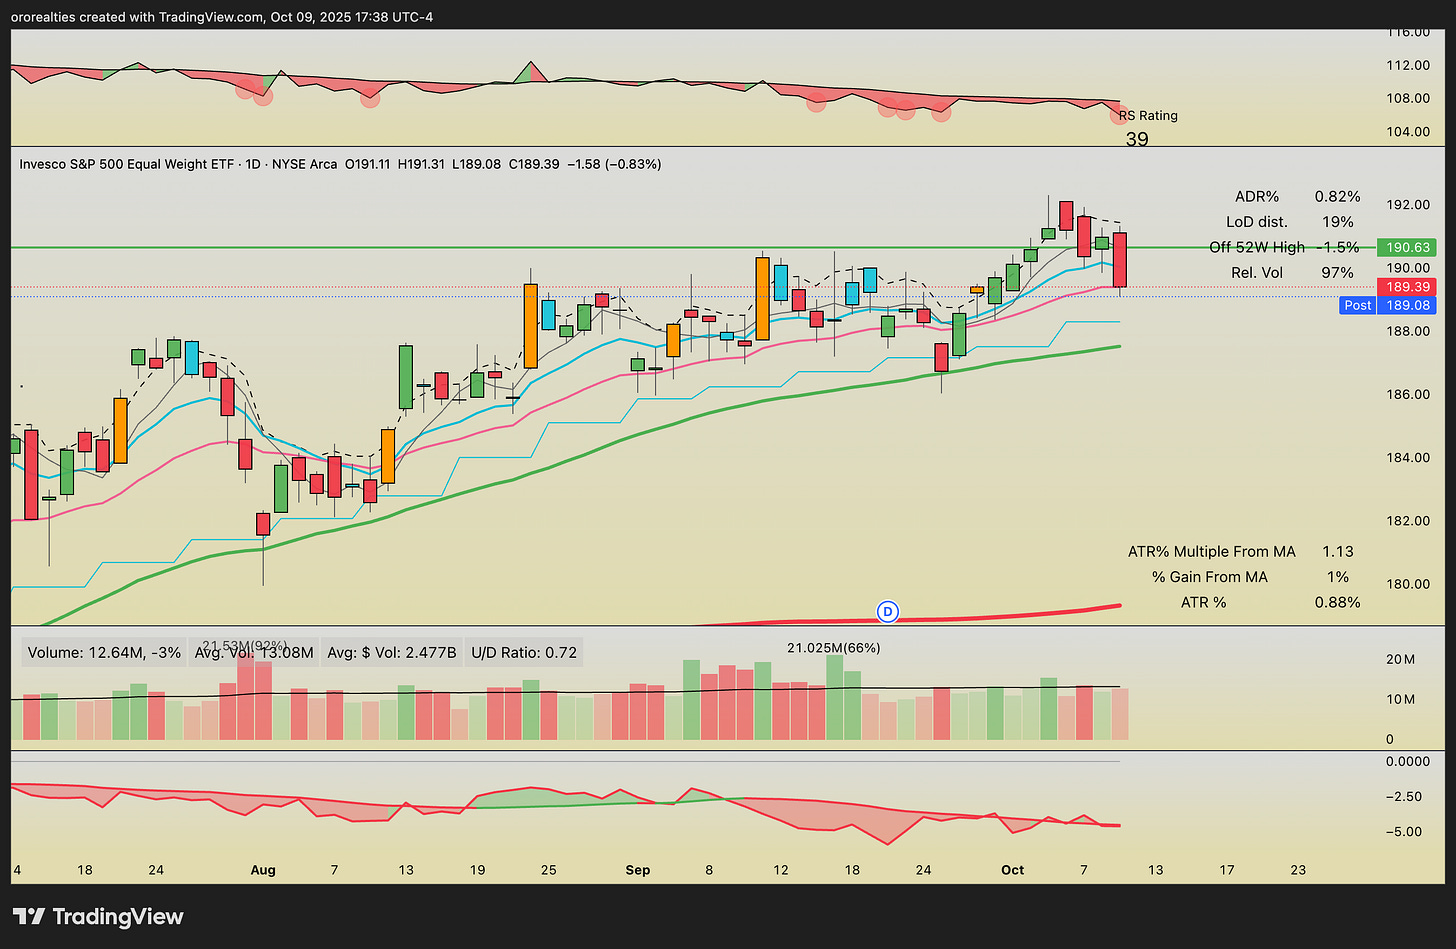
Task: Click the 21.025M(66%) volume annotation
Action: pos(834,648)
